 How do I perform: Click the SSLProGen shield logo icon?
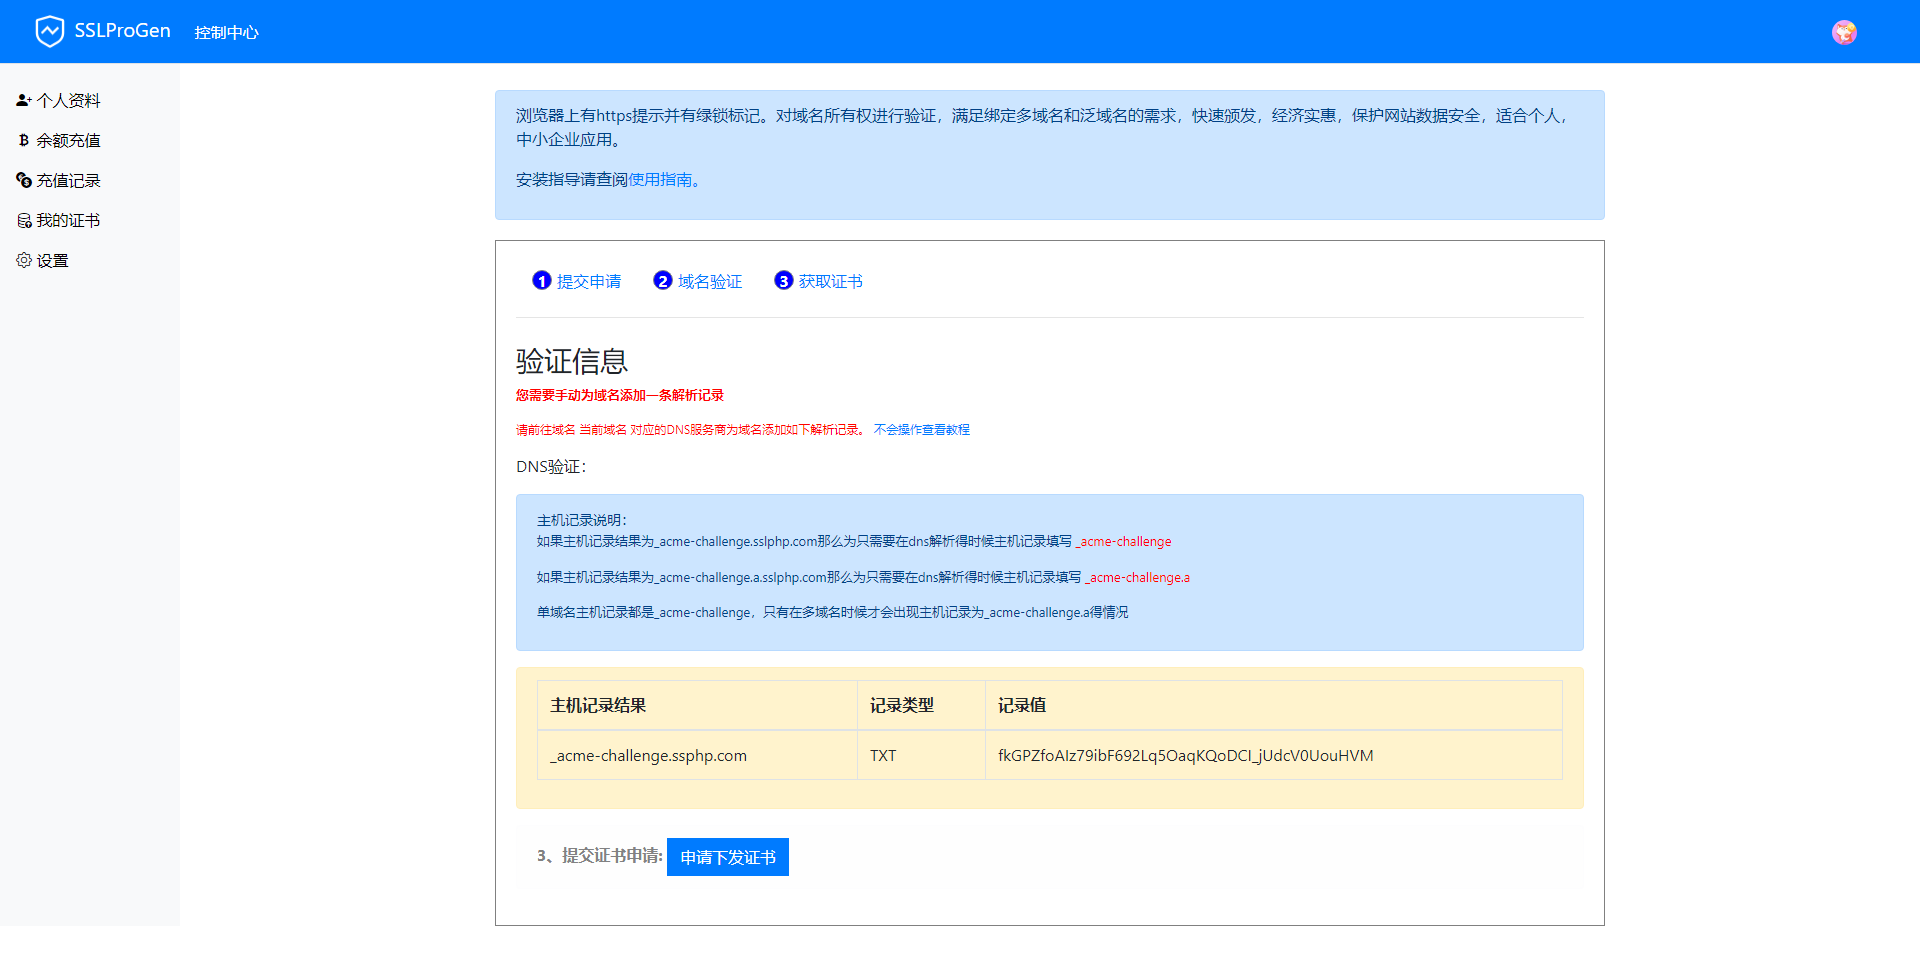pos(50,31)
